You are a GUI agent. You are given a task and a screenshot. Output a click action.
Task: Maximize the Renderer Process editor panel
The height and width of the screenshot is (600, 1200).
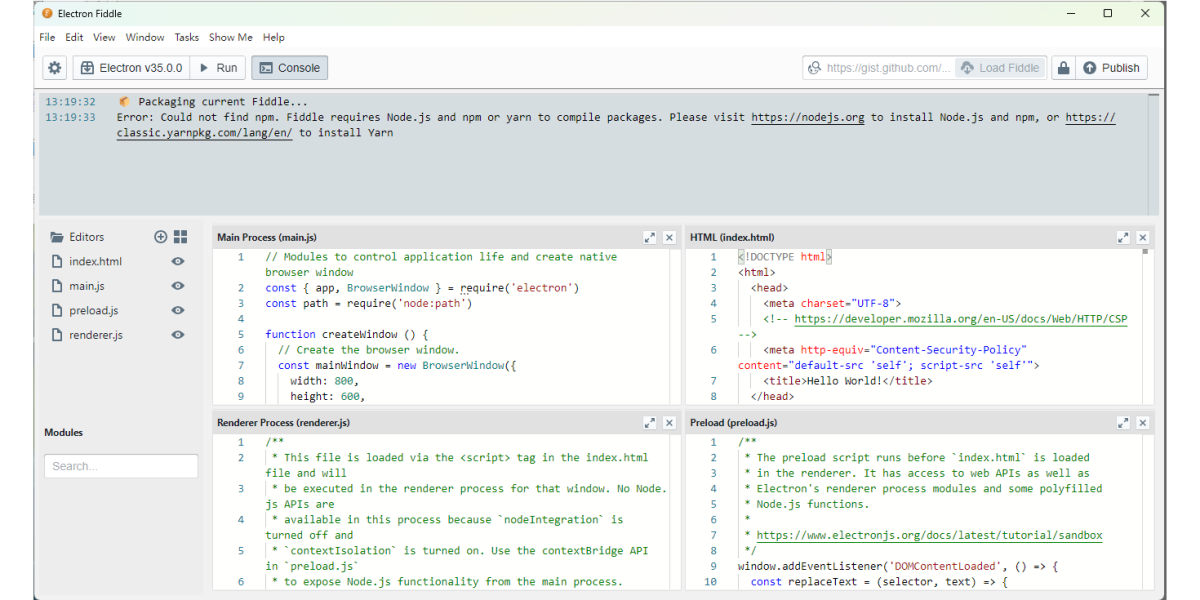(x=650, y=423)
